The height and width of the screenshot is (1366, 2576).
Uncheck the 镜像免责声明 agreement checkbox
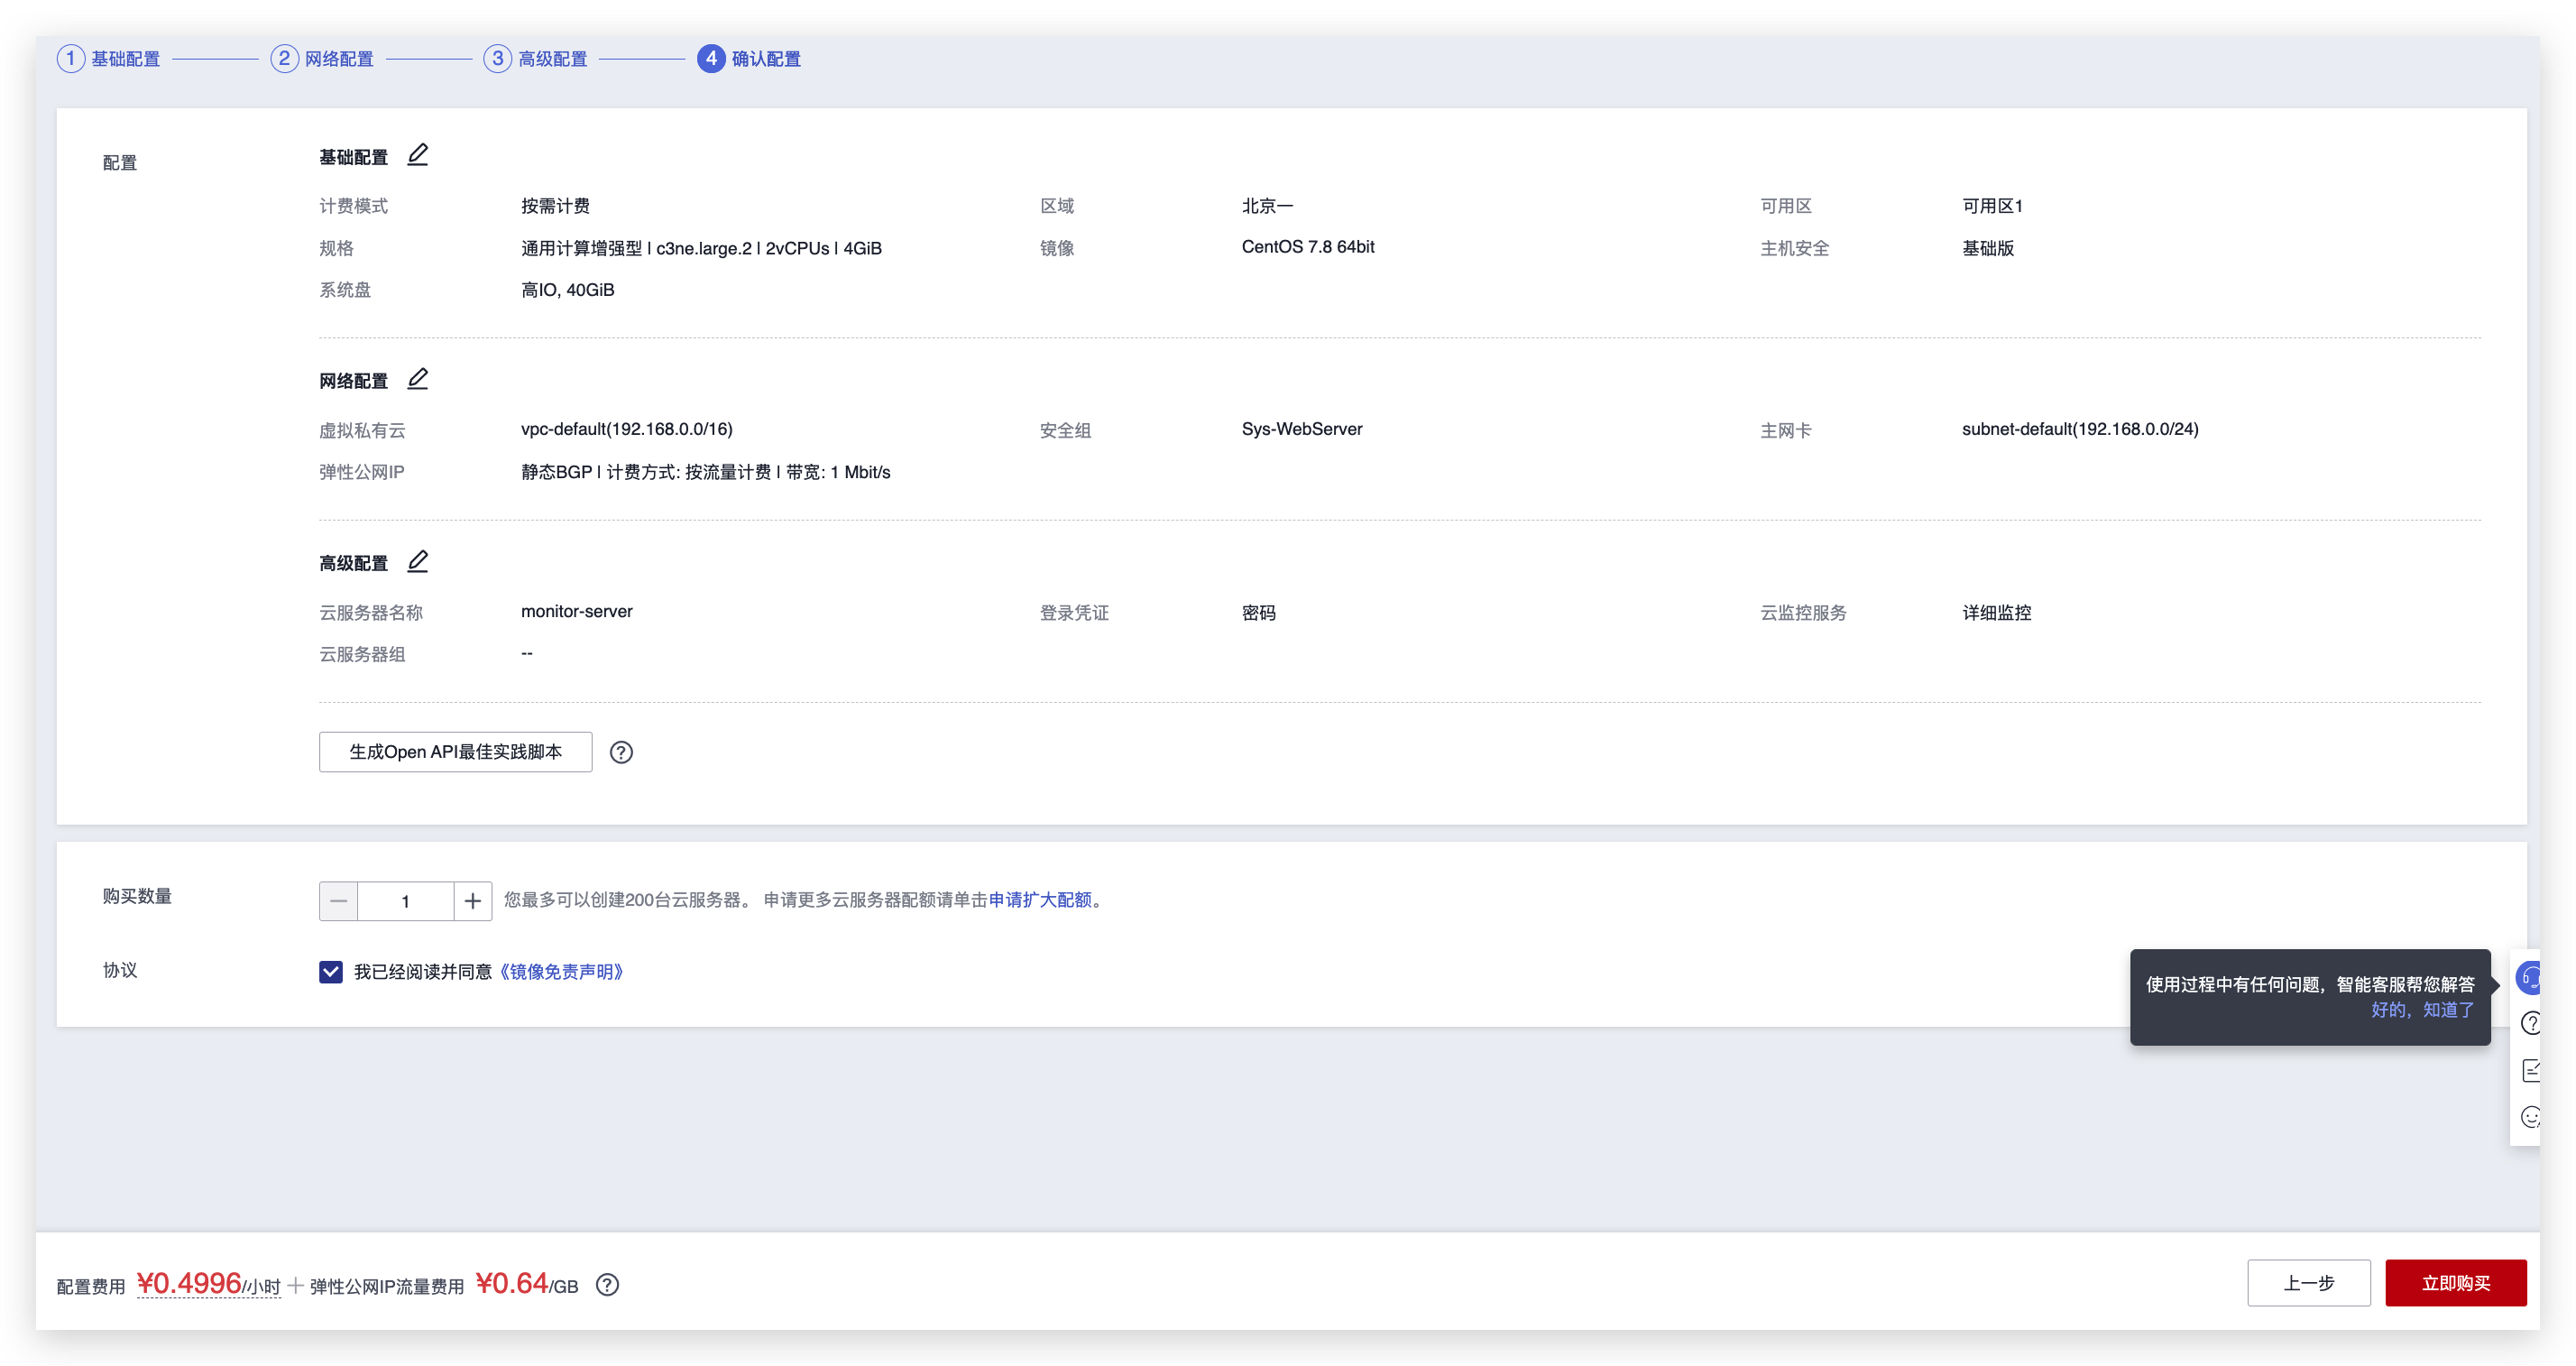(330, 971)
